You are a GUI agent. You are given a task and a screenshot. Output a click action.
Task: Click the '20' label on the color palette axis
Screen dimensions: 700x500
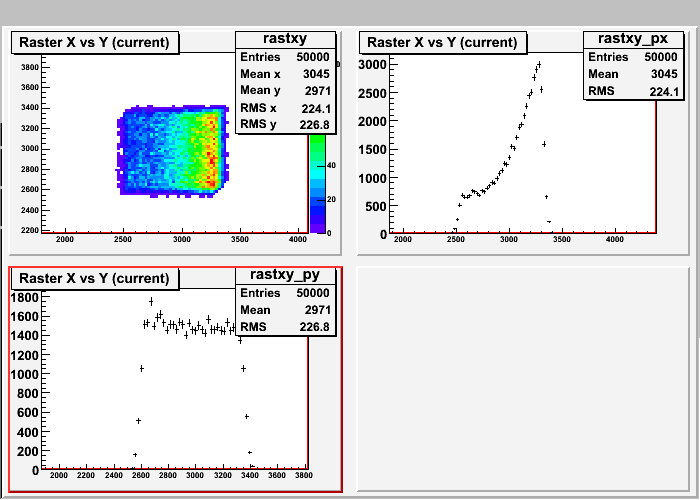pos(331,200)
